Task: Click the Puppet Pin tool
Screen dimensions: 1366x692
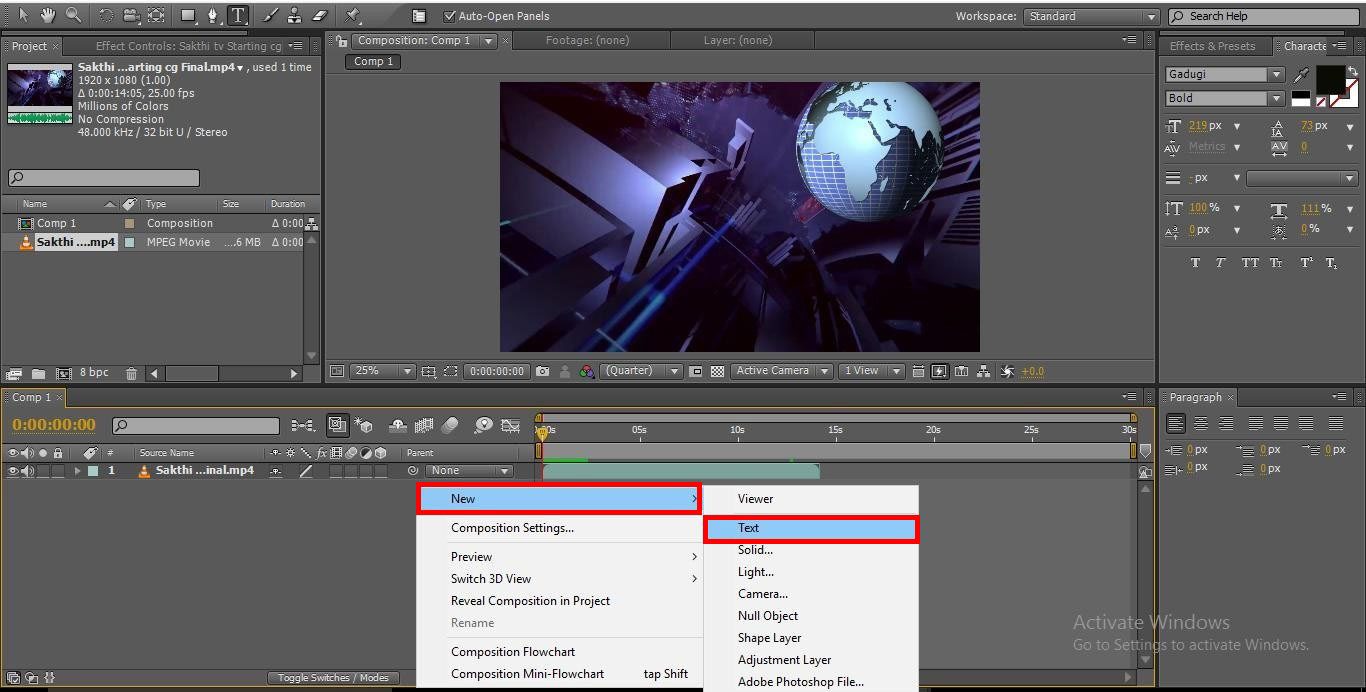Action: (x=352, y=16)
